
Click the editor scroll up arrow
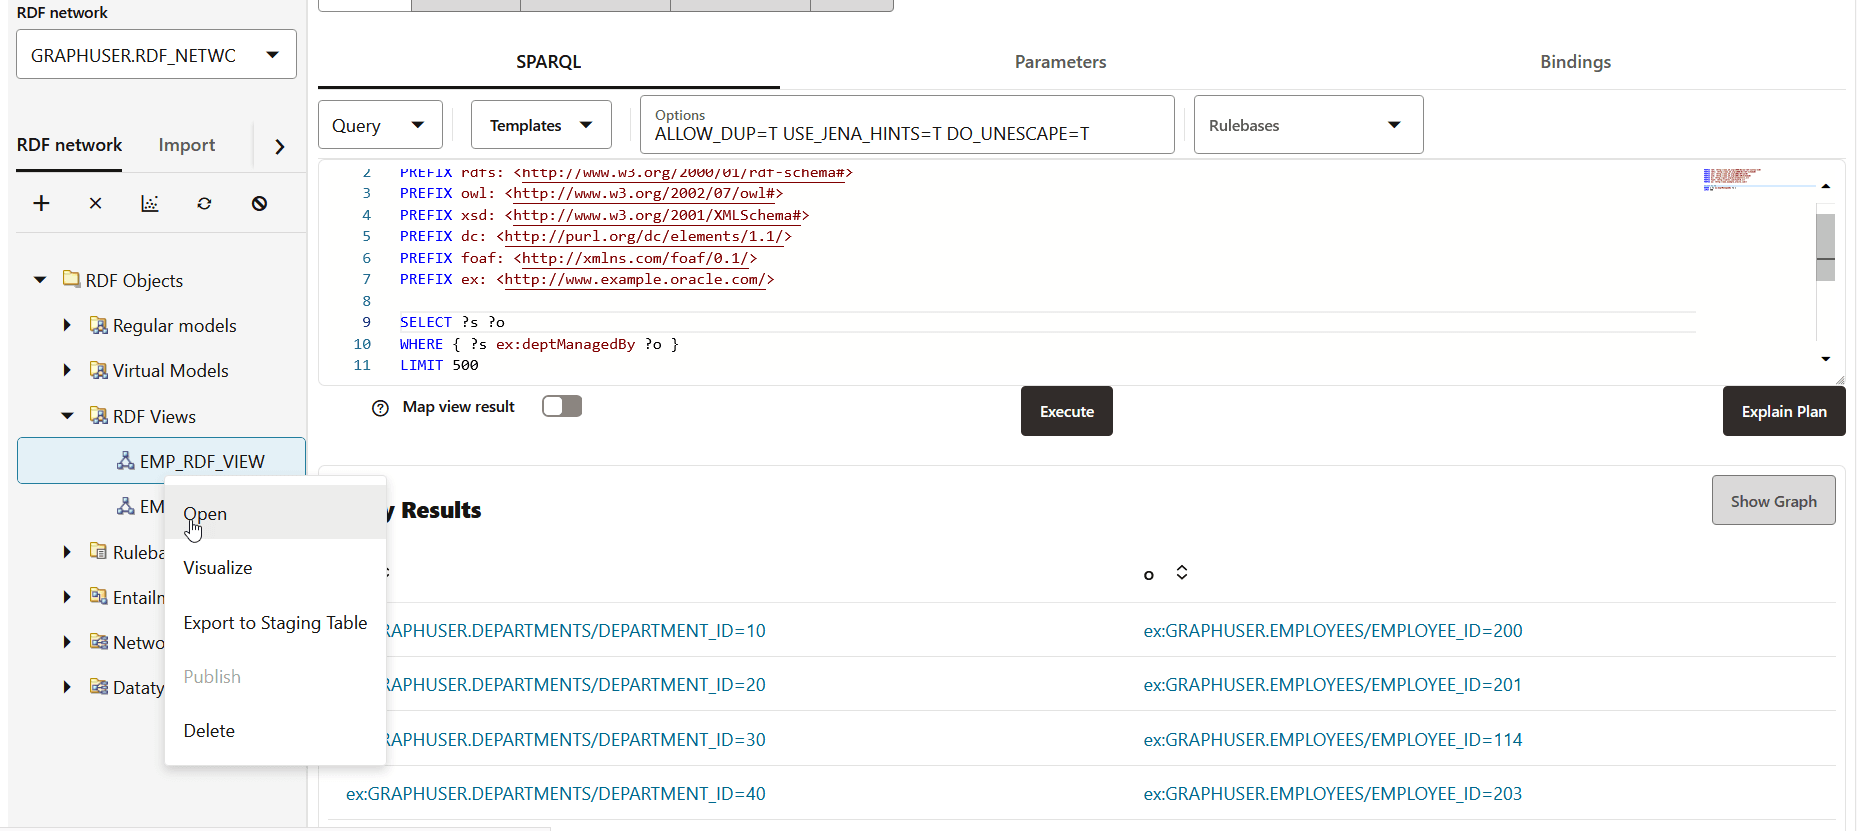[1826, 186]
